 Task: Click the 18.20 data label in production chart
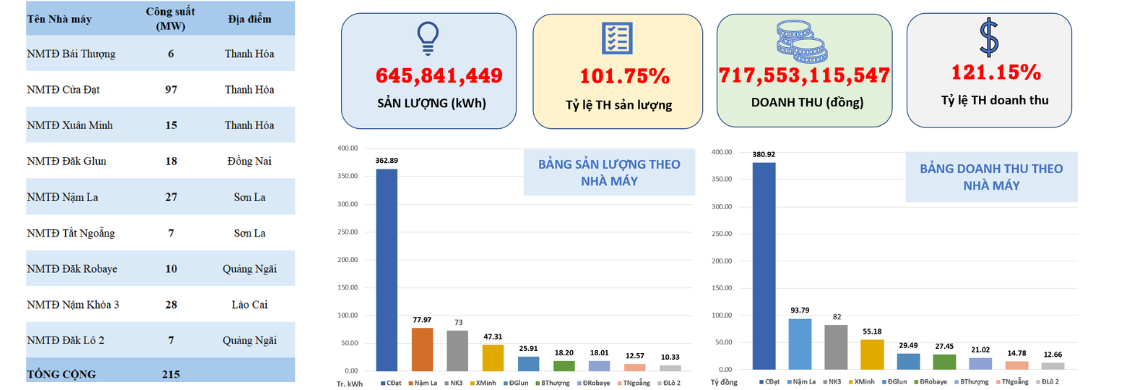pos(564,354)
